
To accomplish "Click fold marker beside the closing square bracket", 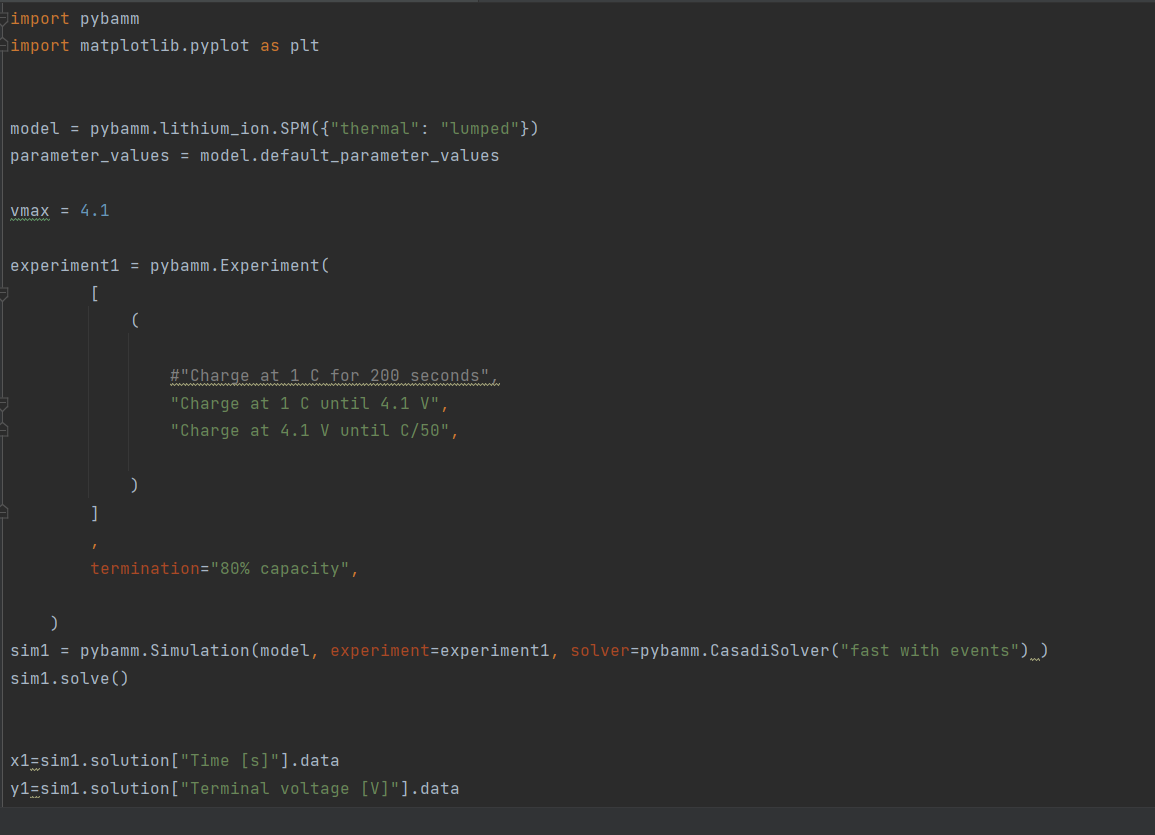I will (x=4, y=512).
